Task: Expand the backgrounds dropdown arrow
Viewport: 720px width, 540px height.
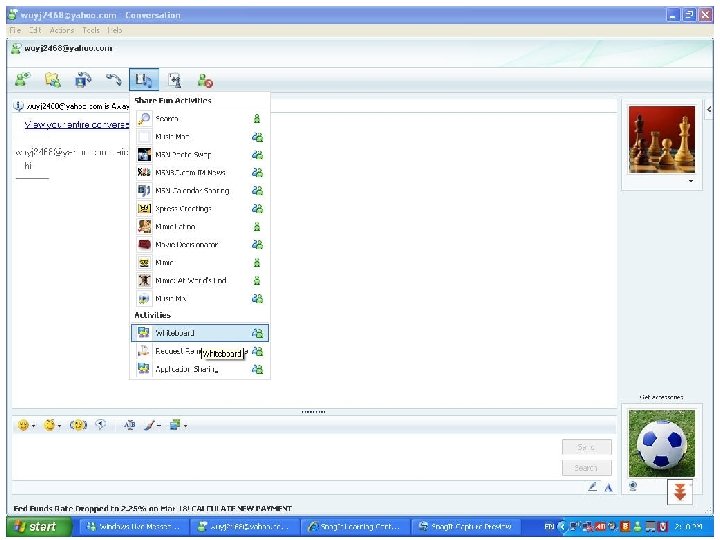Action: tap(186, 427)
